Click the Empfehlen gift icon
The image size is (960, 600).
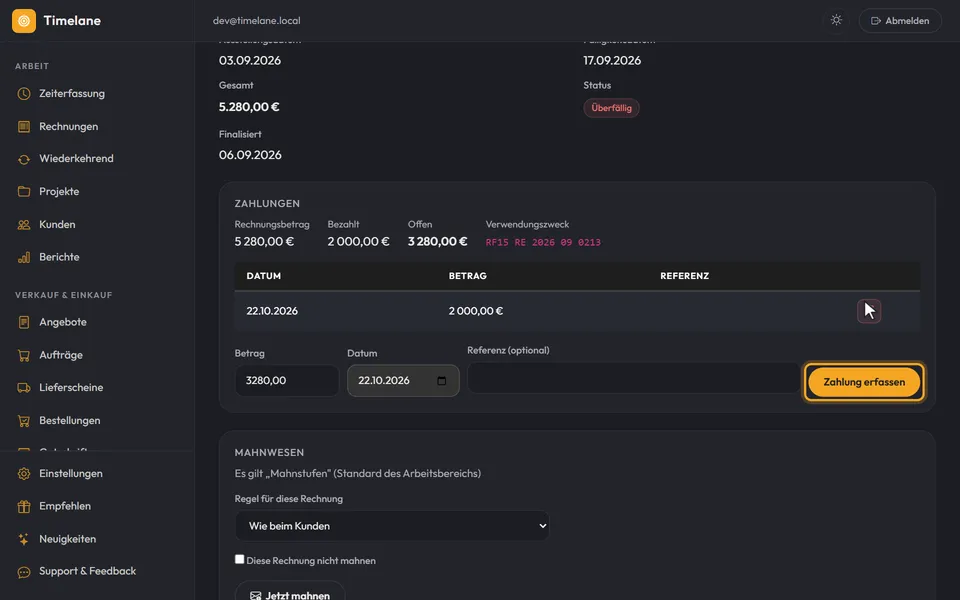tap(24, 506)
